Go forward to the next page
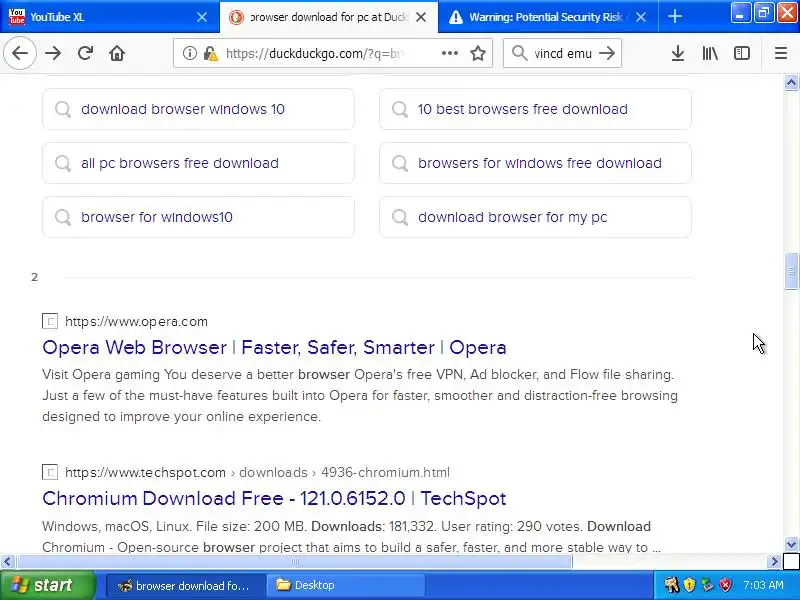The image size is (800, 600). [53, 53]
